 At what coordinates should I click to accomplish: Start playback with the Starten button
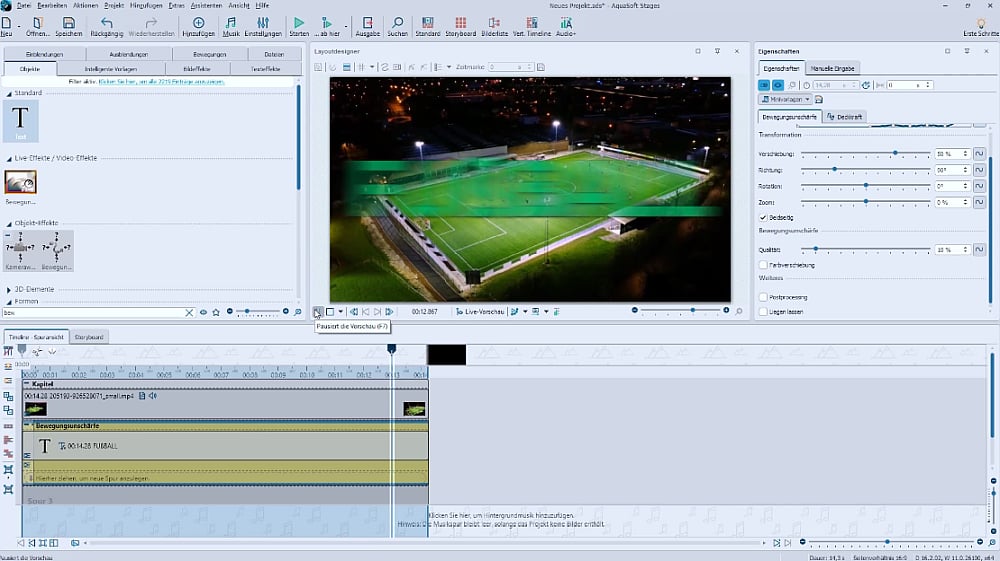pos(298,22)
